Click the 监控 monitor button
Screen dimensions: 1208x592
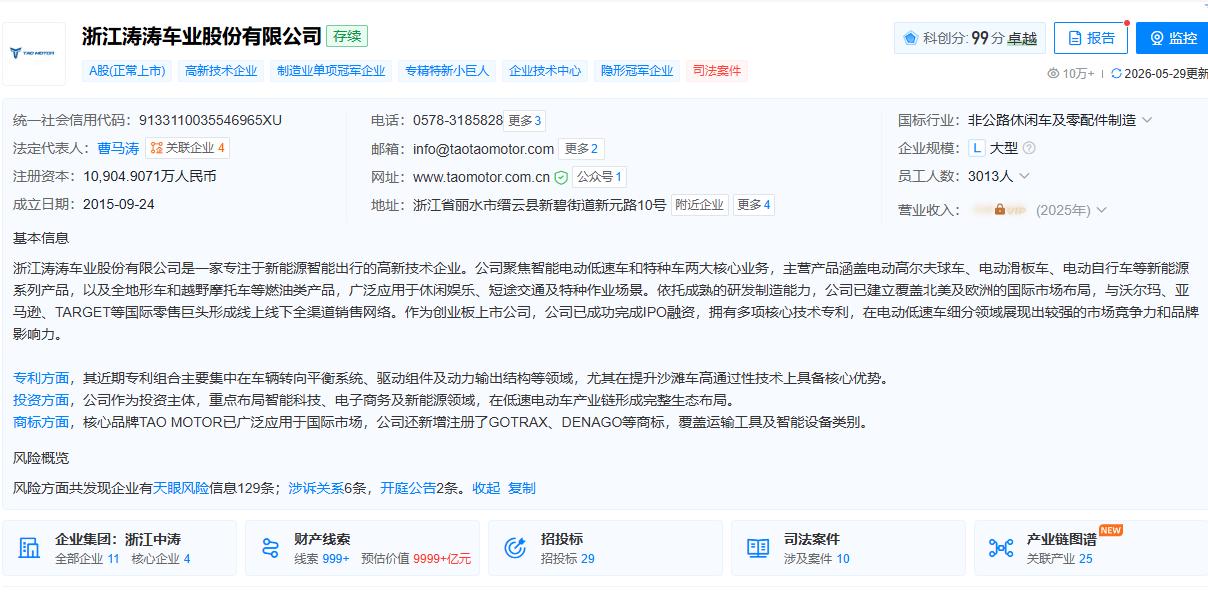(1172, 38)
